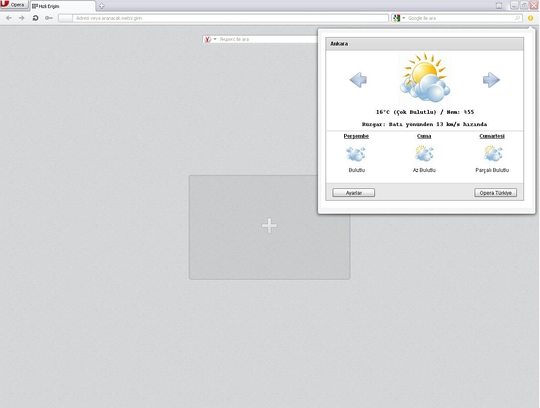Open the Opera main menu button
This screenshot has height=408, width=540.
(x=14, y=4)
